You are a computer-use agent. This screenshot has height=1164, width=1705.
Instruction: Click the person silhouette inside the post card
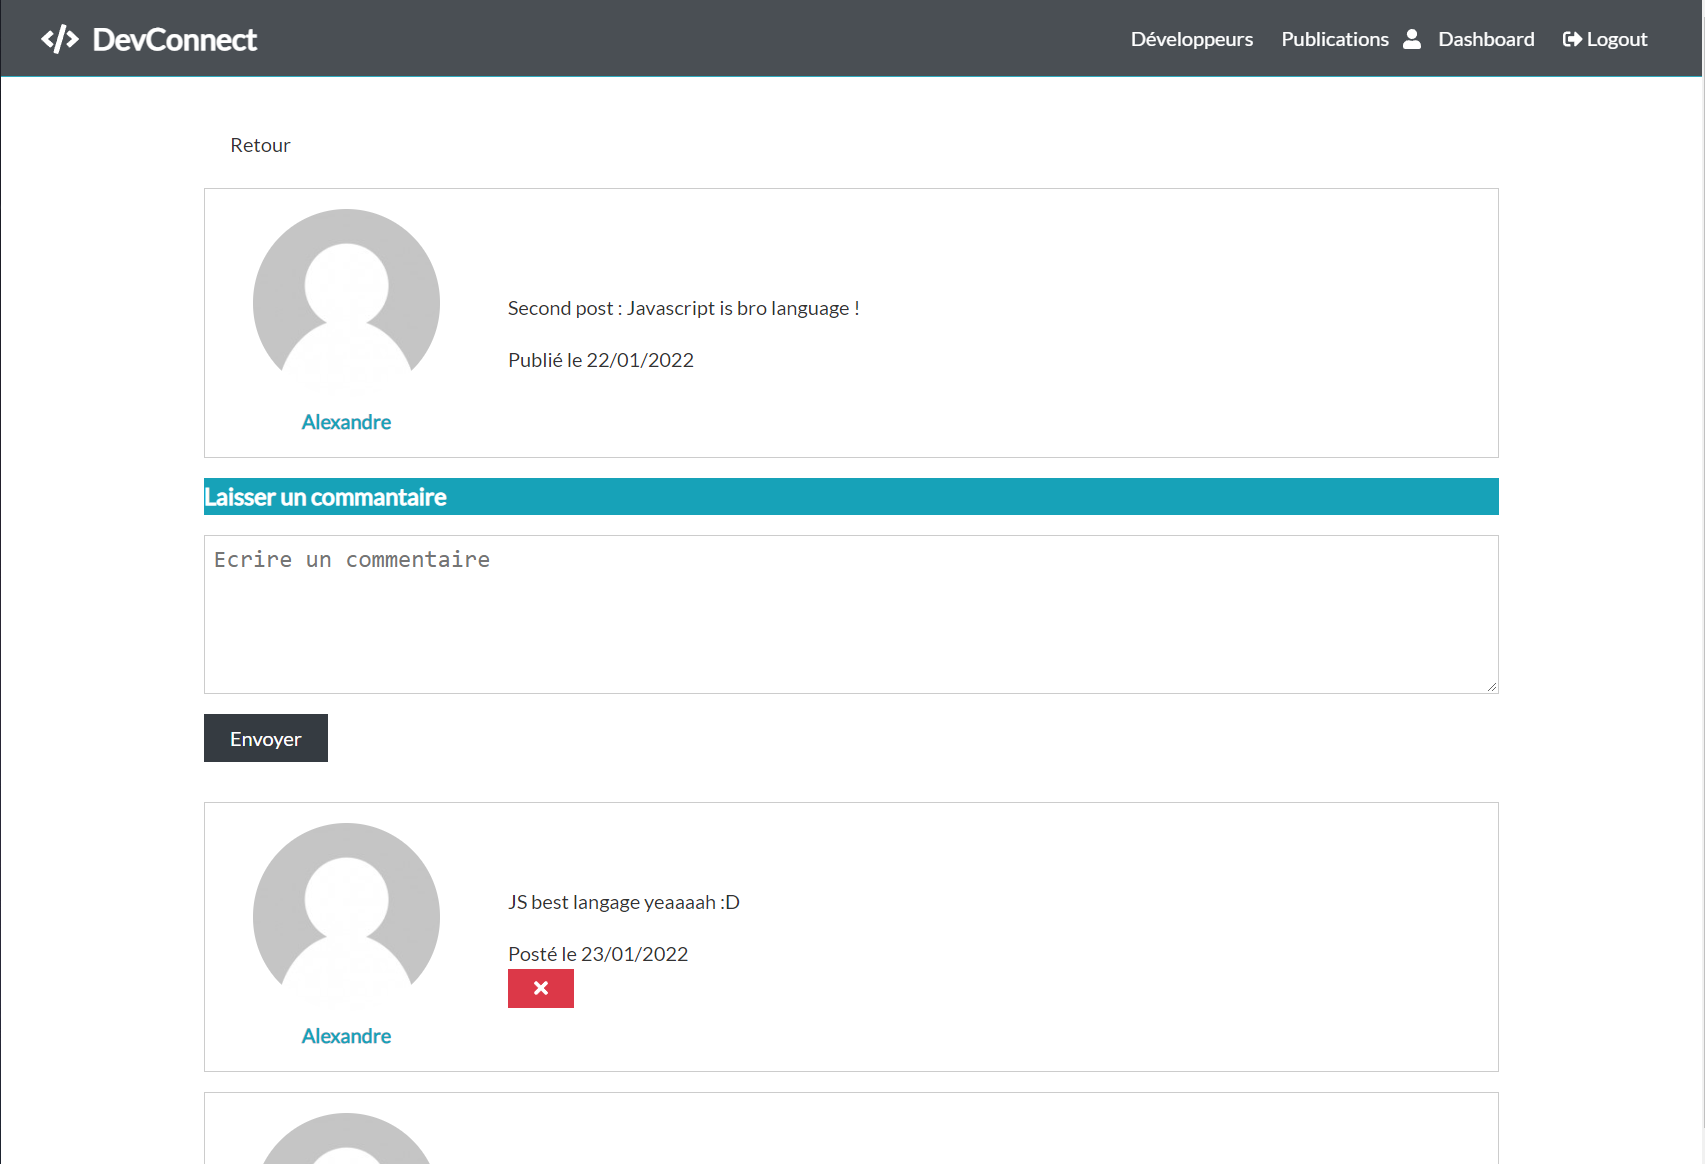pos(346,303)
